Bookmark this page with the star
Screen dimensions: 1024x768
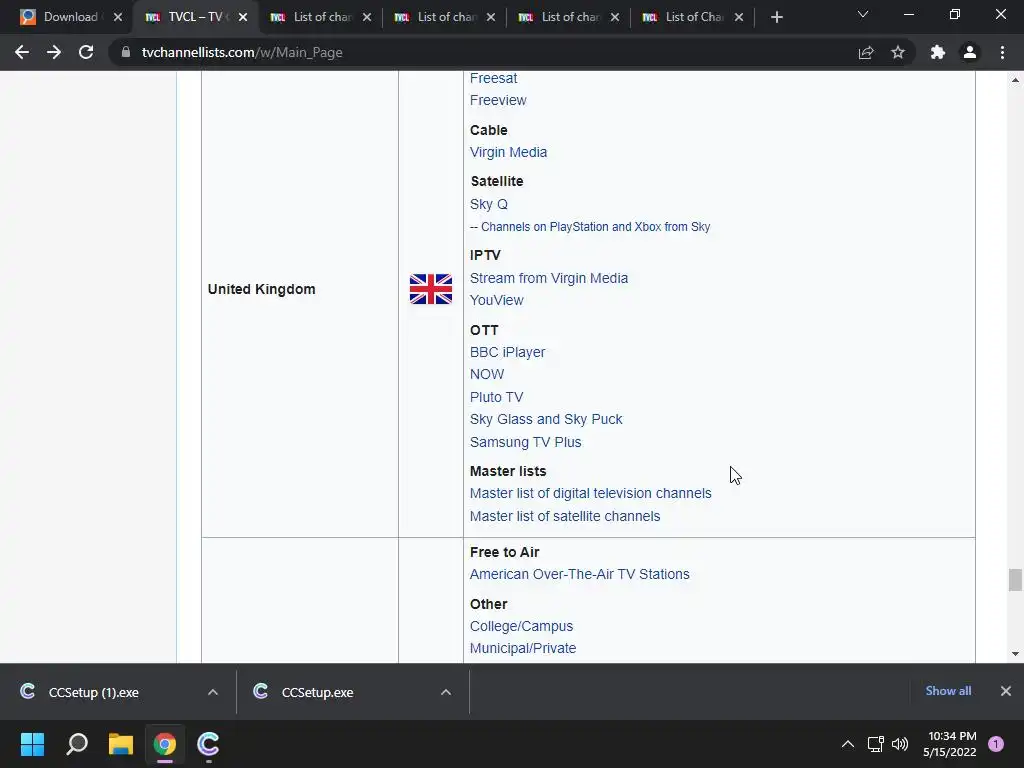point(898,52)
